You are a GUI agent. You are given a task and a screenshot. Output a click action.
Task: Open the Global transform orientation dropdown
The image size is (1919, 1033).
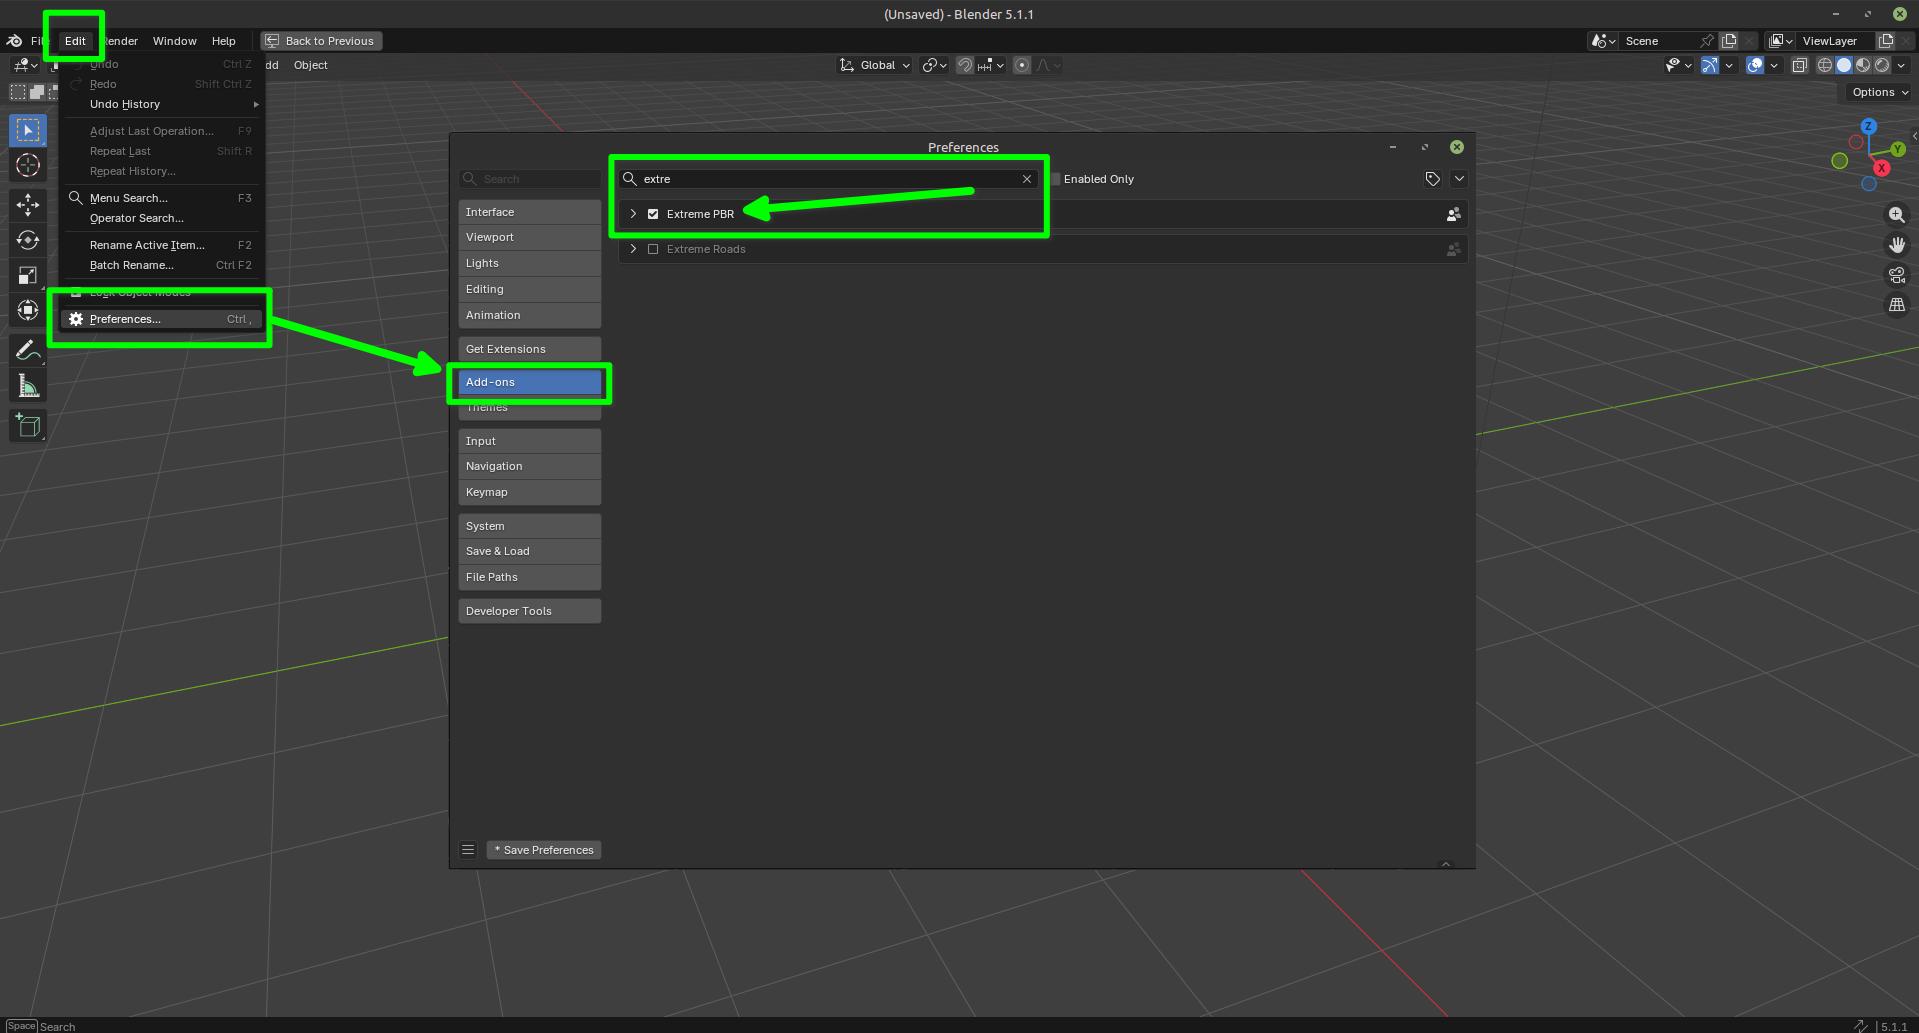click(875, 65)
